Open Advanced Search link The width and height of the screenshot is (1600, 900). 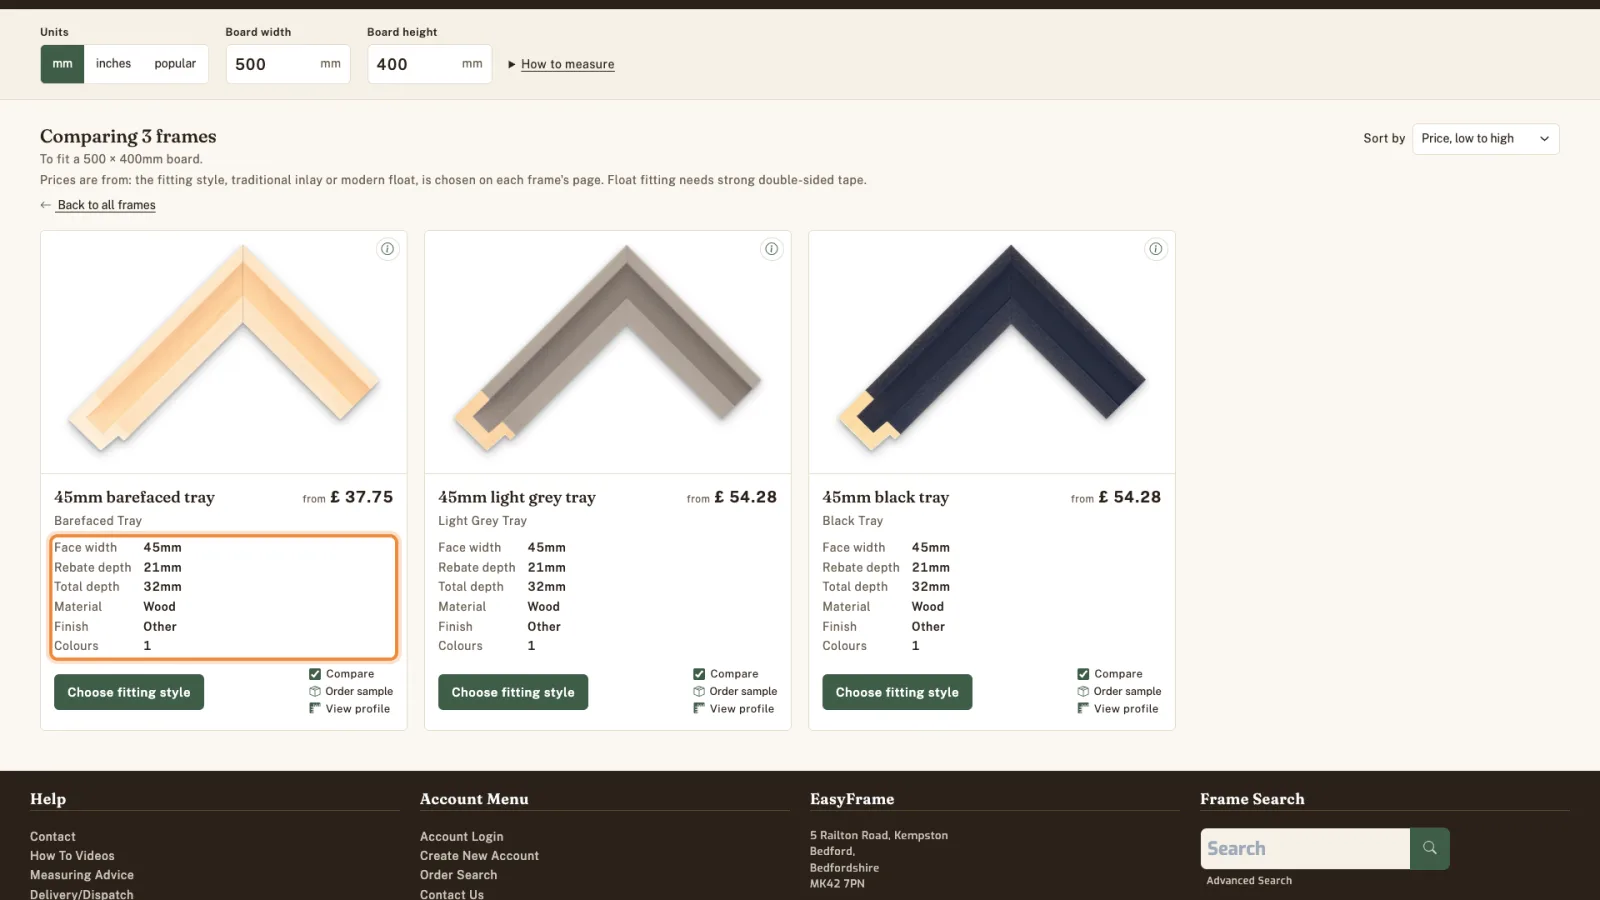[x=1249, y=881]
